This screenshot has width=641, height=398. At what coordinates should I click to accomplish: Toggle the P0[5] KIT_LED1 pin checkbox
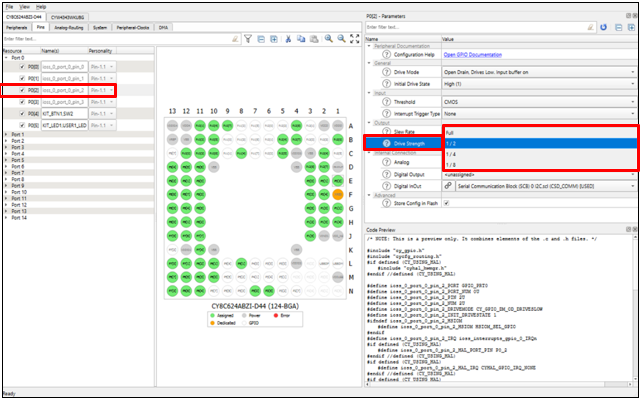click(x=22, y=125)
